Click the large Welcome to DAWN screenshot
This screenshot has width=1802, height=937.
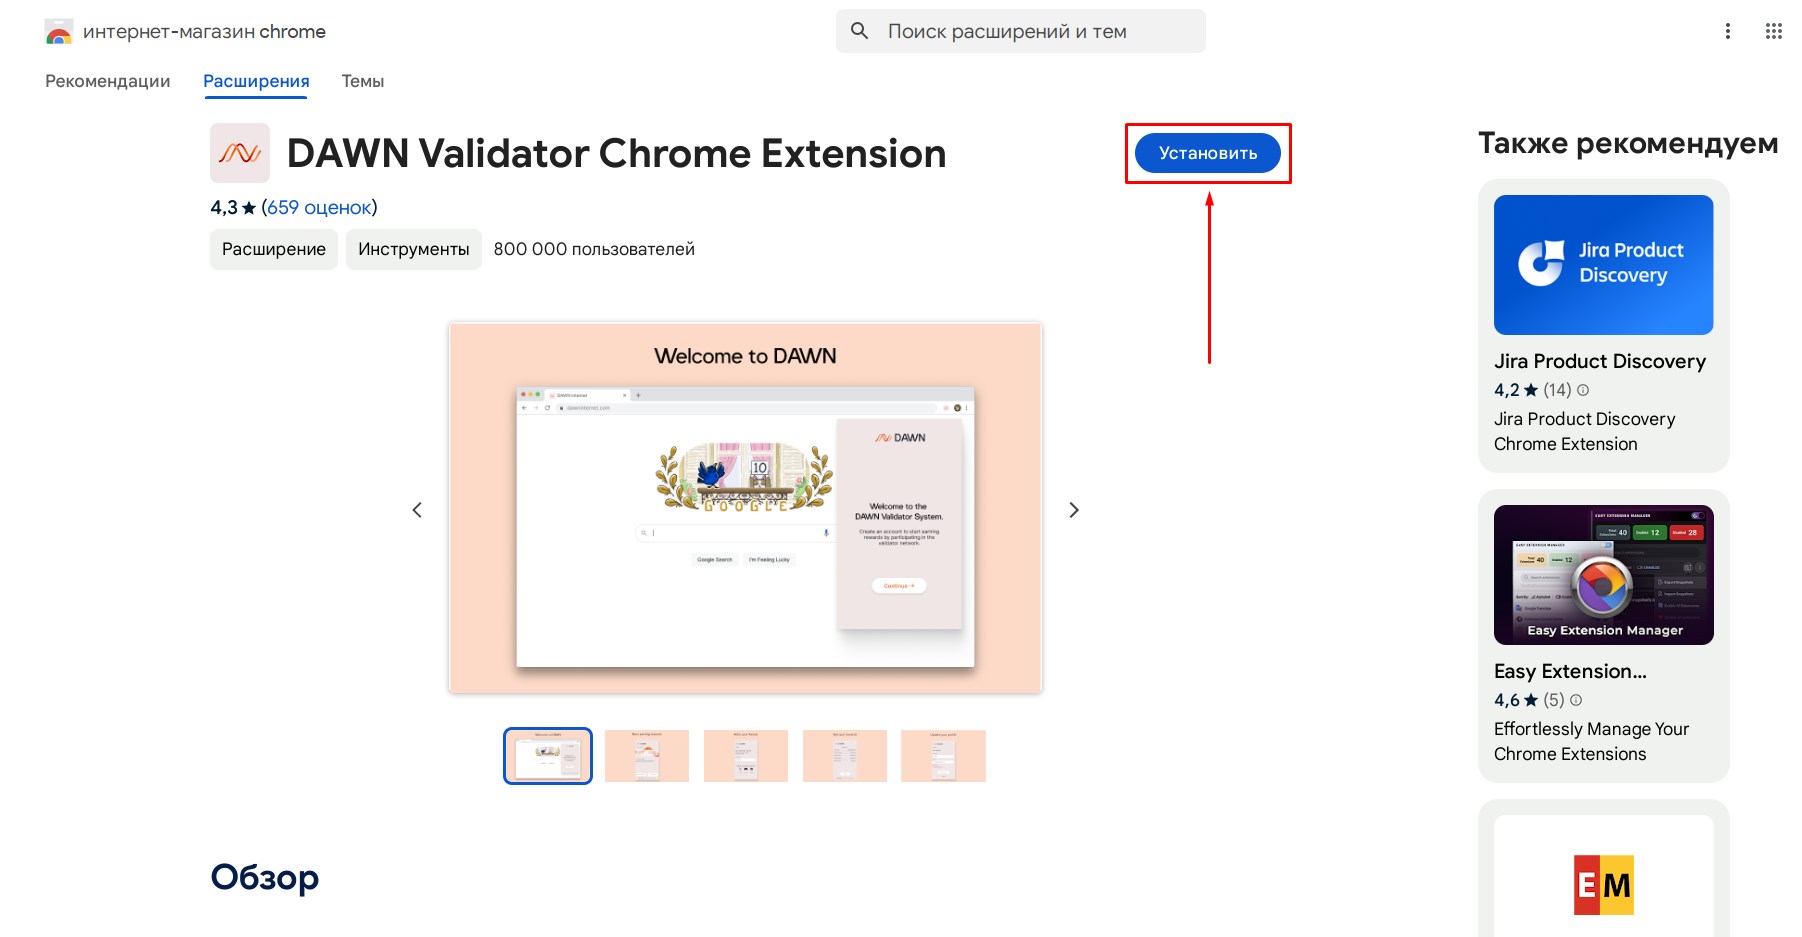coord(746,508)
